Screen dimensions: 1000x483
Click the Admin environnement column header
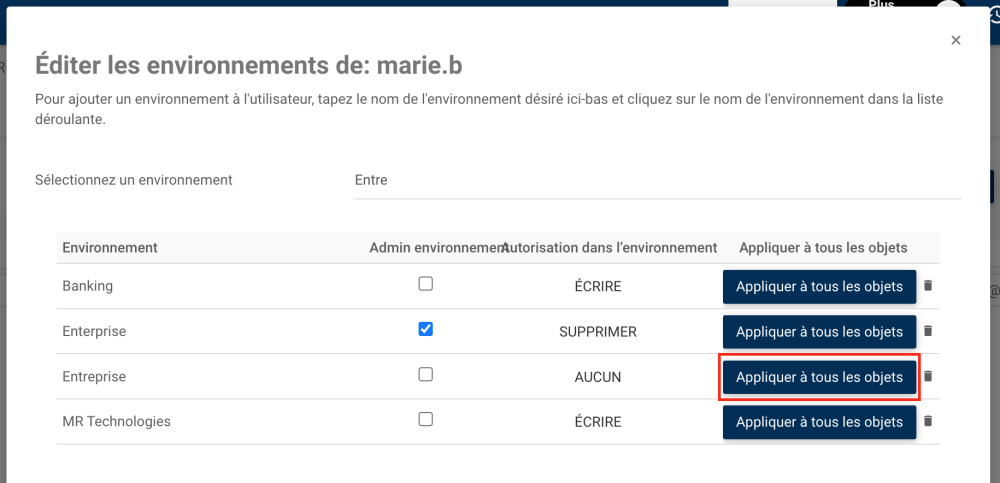click(x=434, y=248)
